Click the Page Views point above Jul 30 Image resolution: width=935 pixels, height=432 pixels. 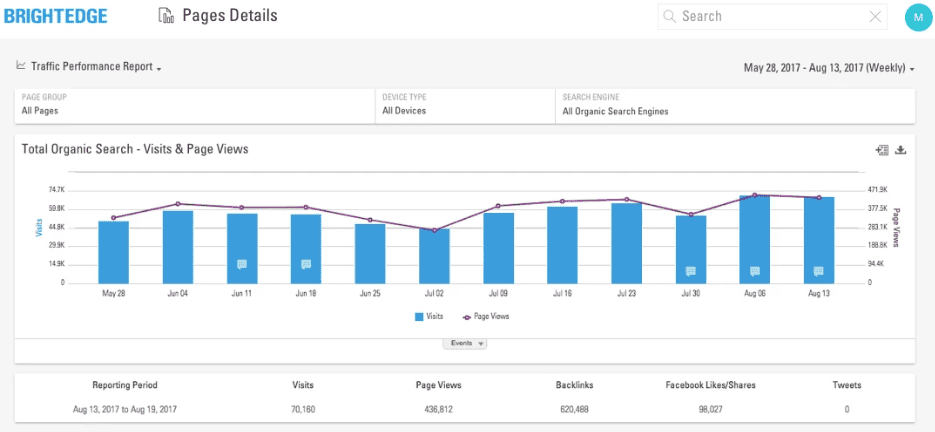pyautogui.click(x=691, y=214)
